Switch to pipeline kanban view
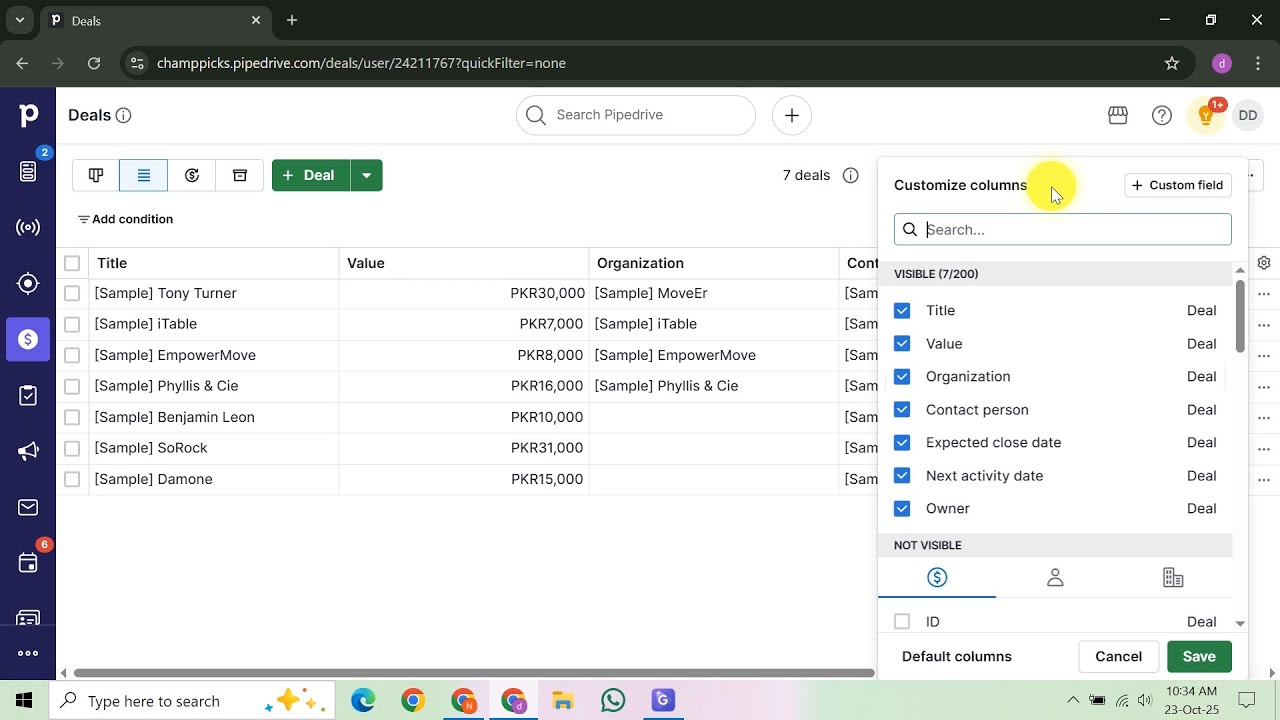The width and height of the screenshot is (1280, 720). click(x=96, y=175)
